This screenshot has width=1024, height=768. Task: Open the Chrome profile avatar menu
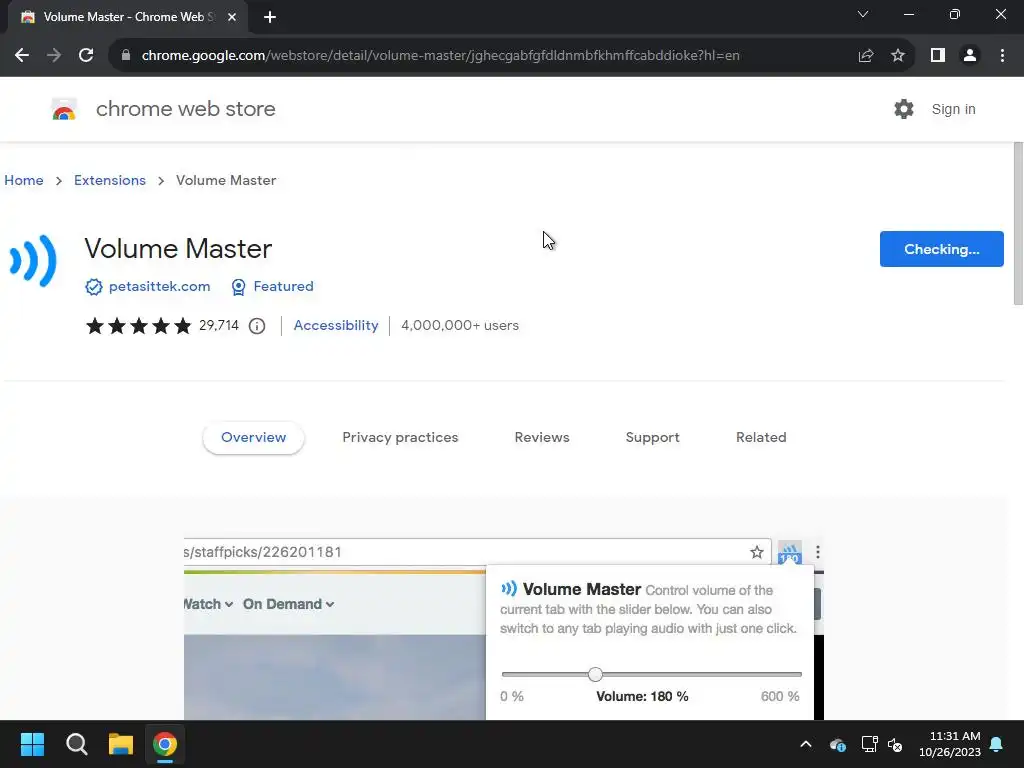click(x=970, y=56)
